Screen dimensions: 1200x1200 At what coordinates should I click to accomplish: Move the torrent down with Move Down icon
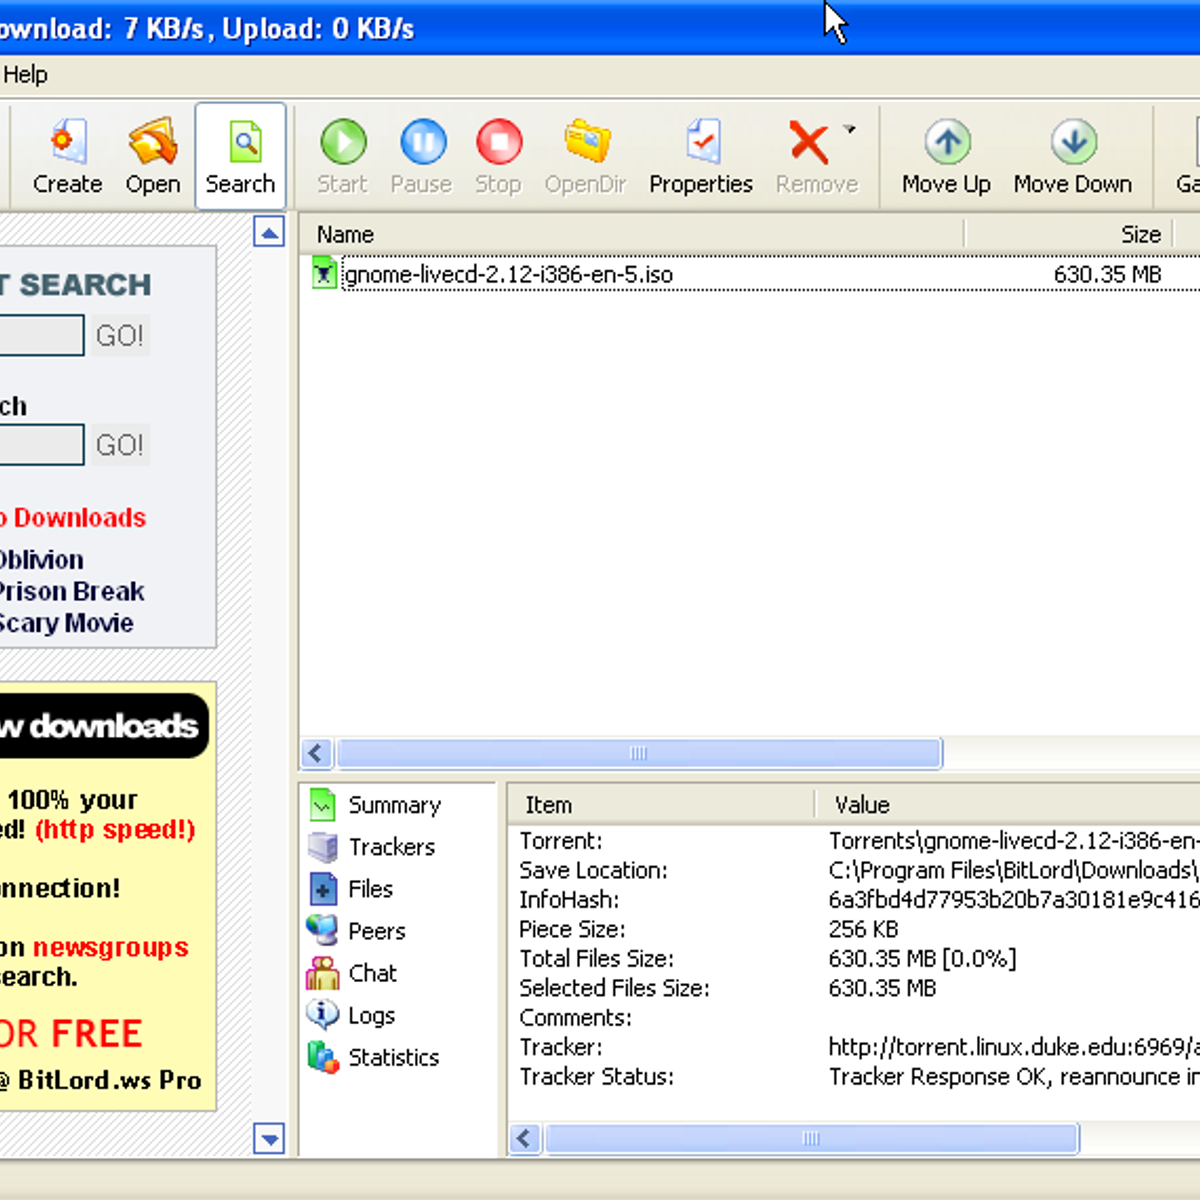(1073, 157)
